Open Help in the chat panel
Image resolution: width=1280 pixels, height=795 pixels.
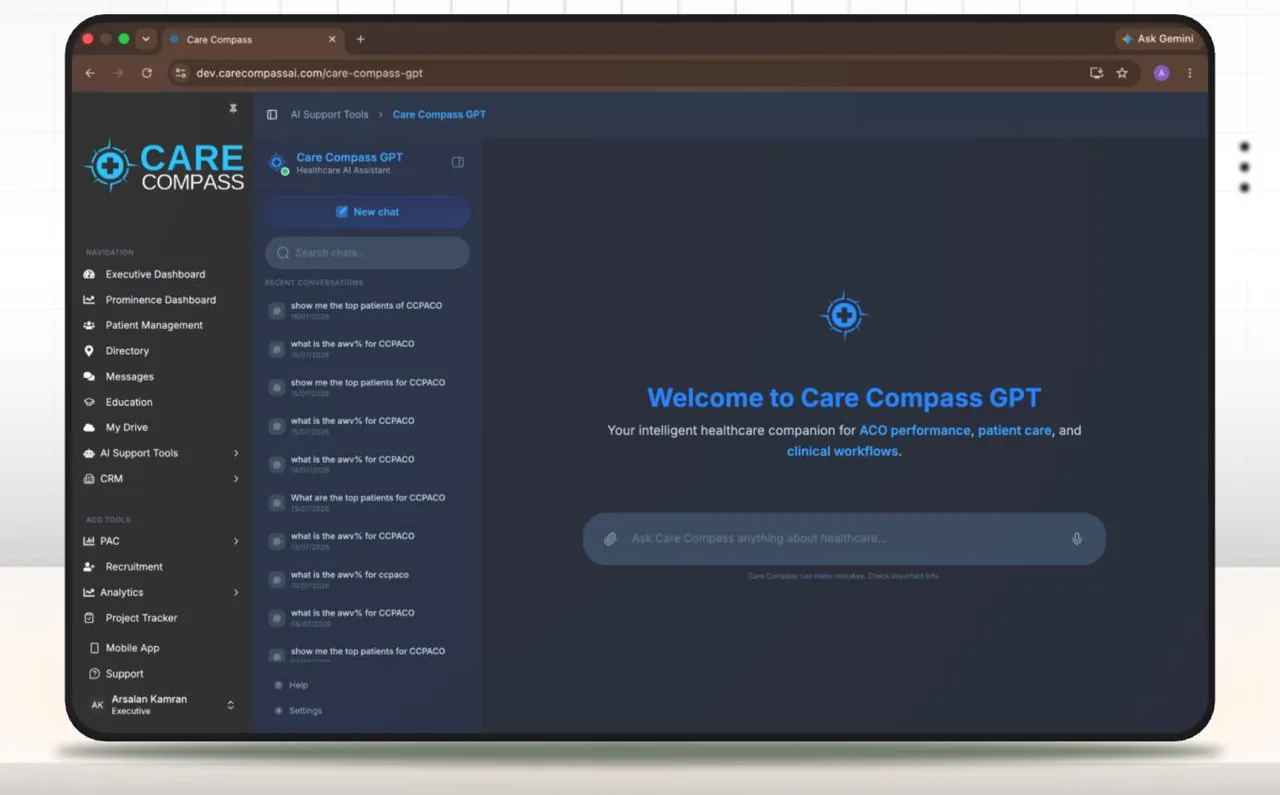tap(291, 685)
